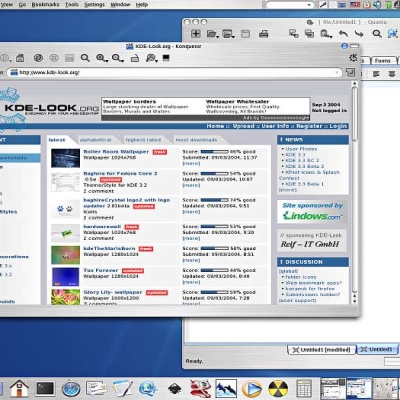Click the Login link
400x400 pixels.
(338, 126)
